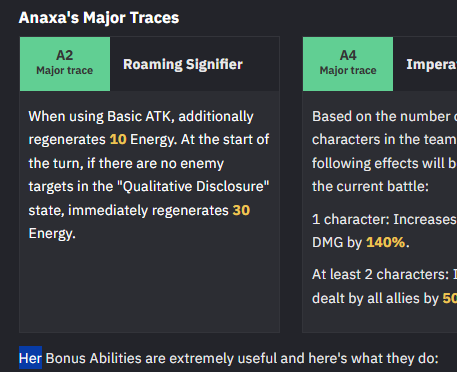Click the 1 character effect line
The height and width of the screenshot is (372, 457).
[384, 219]
